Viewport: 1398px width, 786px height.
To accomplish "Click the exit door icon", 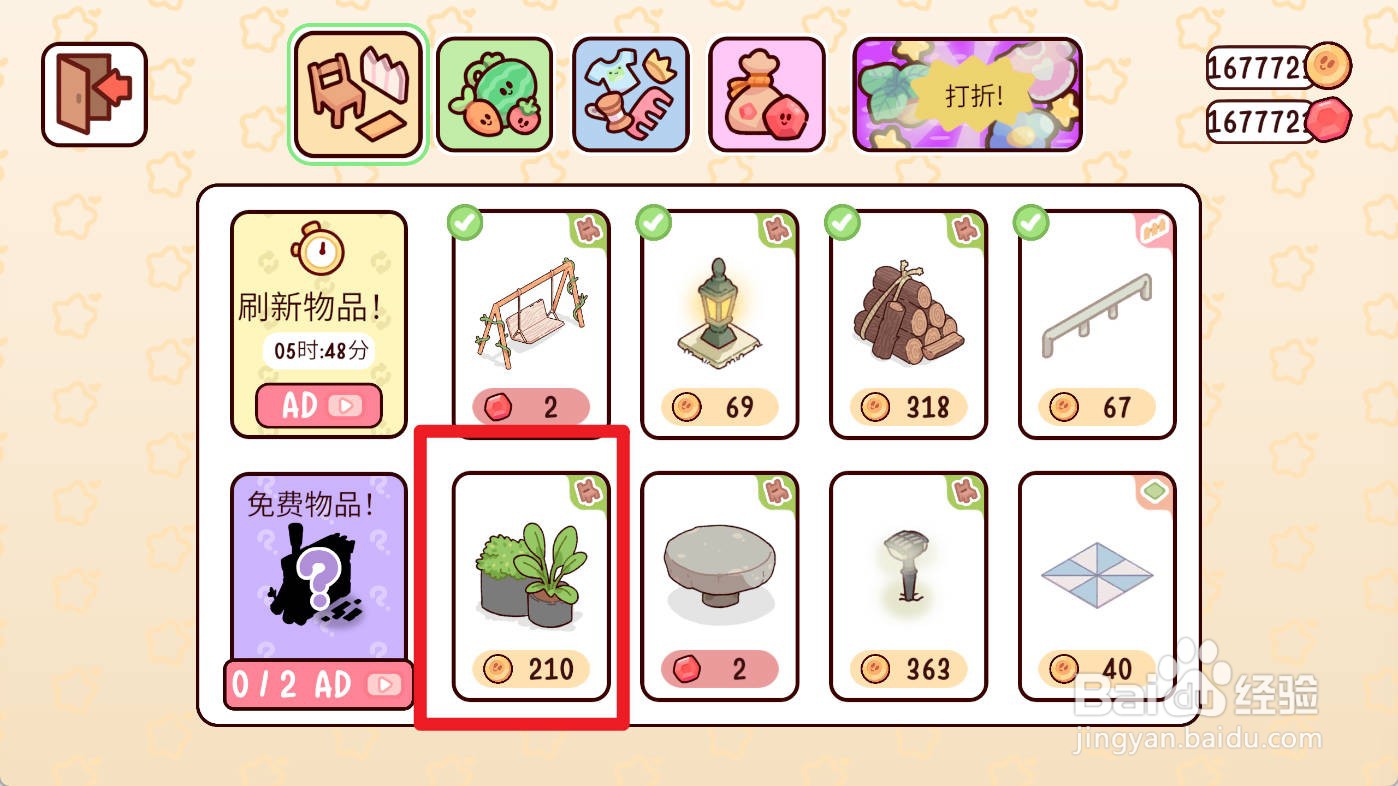I will (94, 94).
